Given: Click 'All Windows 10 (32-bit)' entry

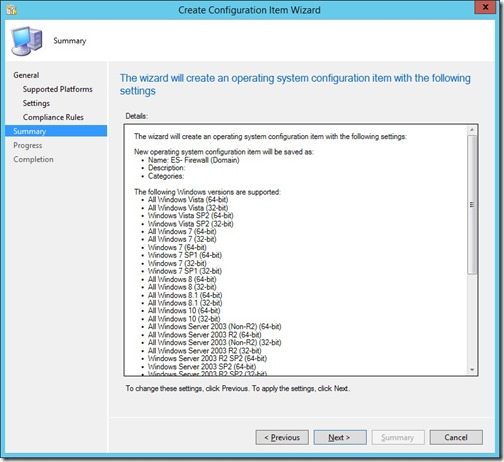Looking at the screenshot, I should point(184,319).
